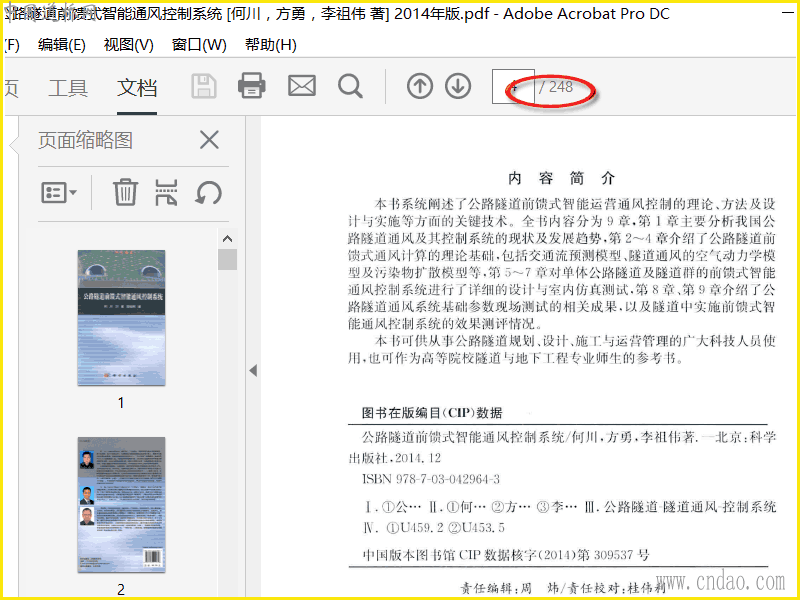Image resolution: width=800 pixels, height=600 pixels.
Task: Open the 帮助(H) menu
Action: 270,45
